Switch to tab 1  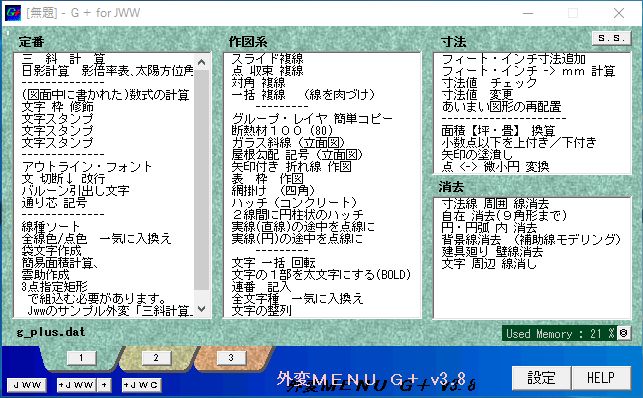coord(81,358)
